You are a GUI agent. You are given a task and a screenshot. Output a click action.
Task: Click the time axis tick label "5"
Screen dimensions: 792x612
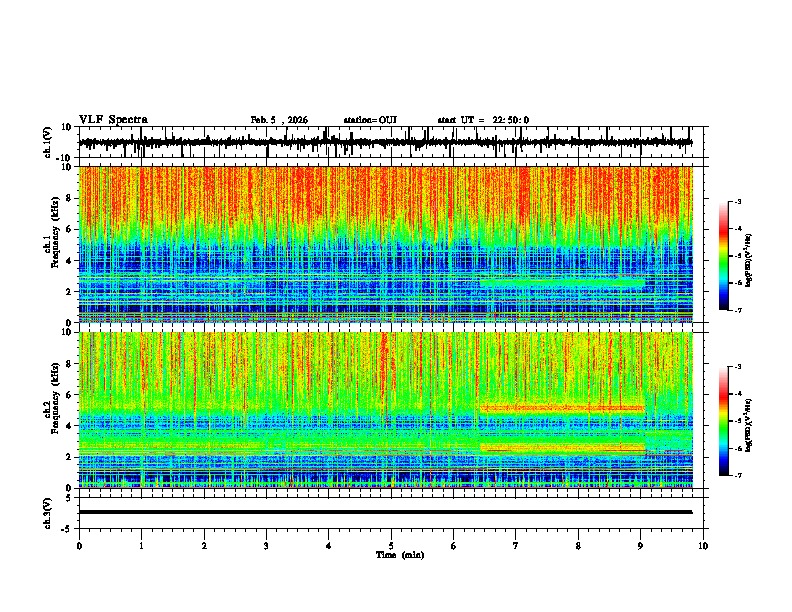[391, 546]
